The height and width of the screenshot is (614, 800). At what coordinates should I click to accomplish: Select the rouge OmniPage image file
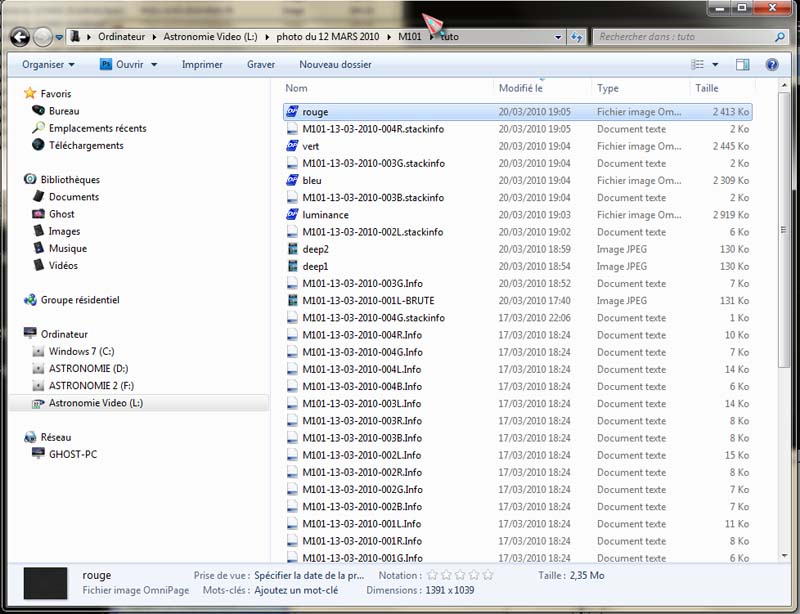click(315, 112)
